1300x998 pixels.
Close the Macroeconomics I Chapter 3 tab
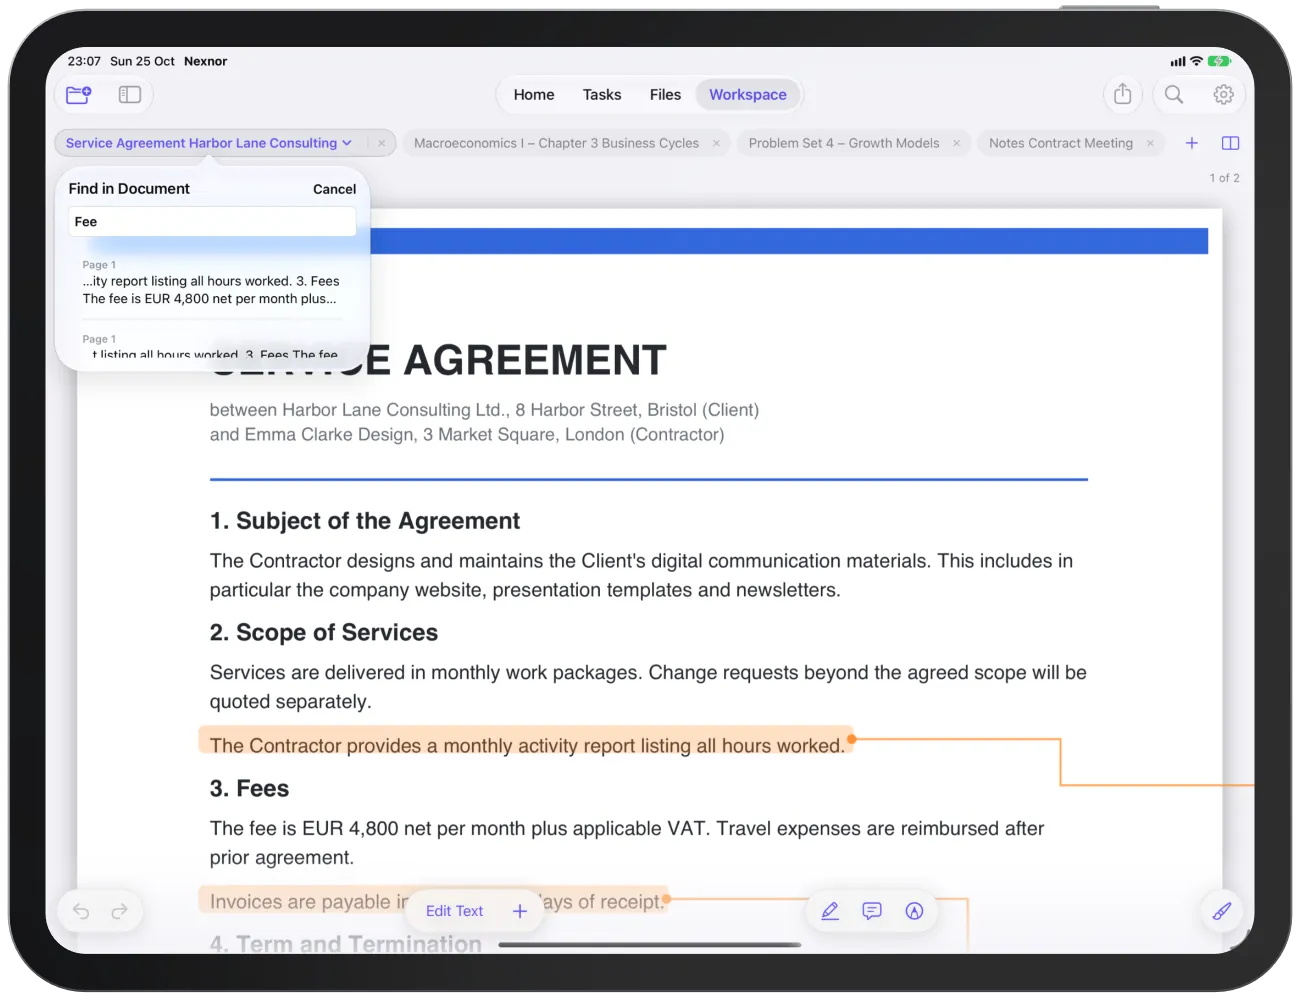coord(716,143)
